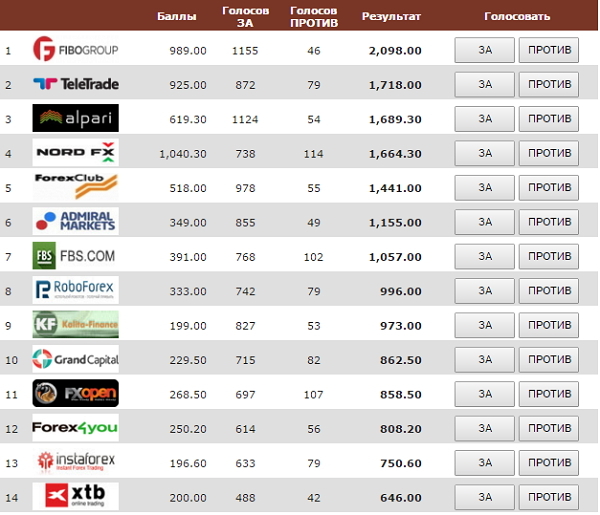This screenshot has width=600, height=515.
Task: Open the Grand Capital logo
Action: coord(75,359)
